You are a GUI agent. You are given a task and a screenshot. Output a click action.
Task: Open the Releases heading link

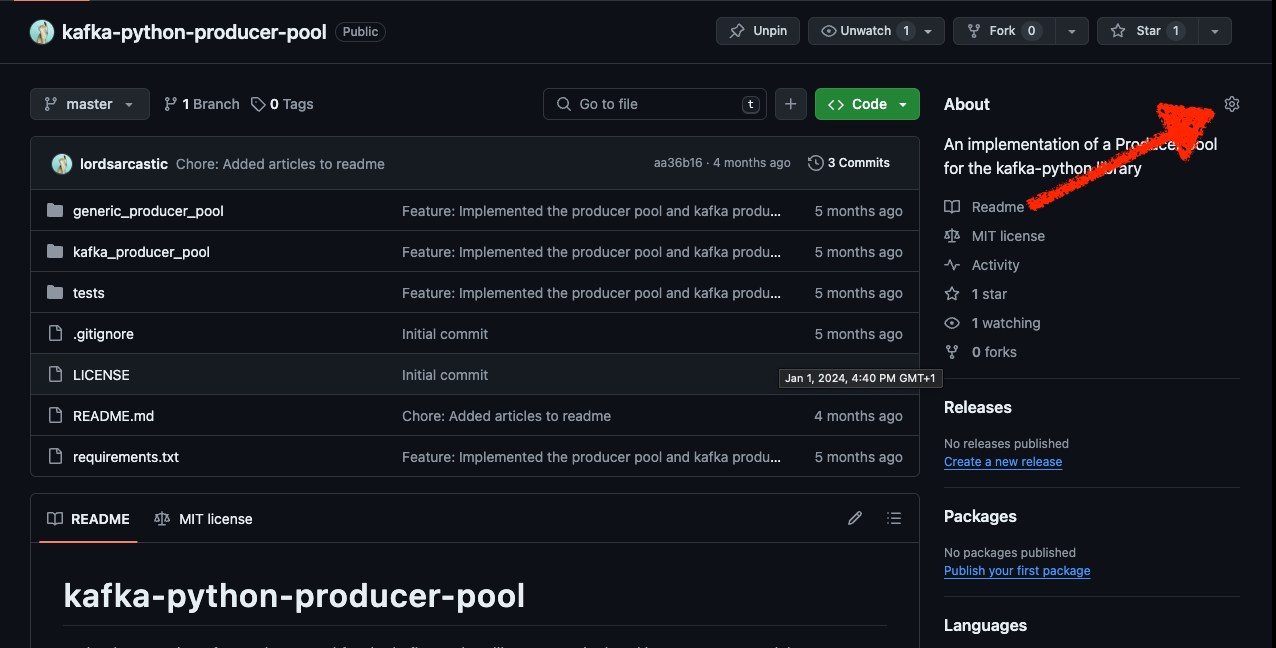978,407
